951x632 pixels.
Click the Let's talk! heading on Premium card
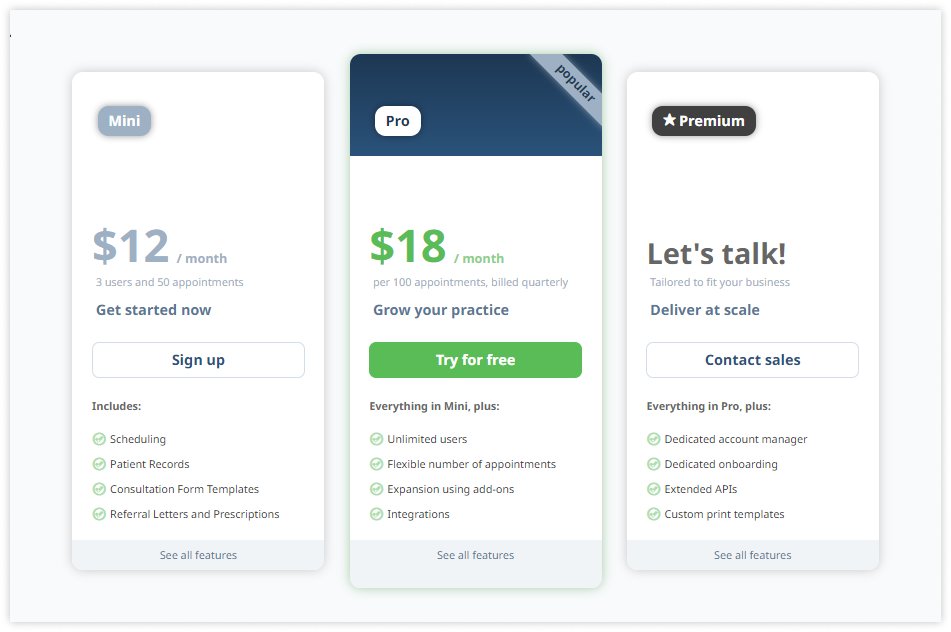716,253
